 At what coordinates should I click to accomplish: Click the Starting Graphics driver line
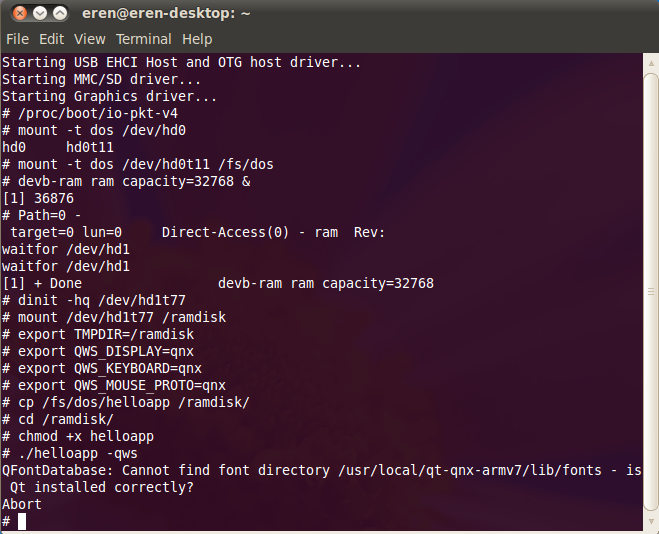[109, 96]
